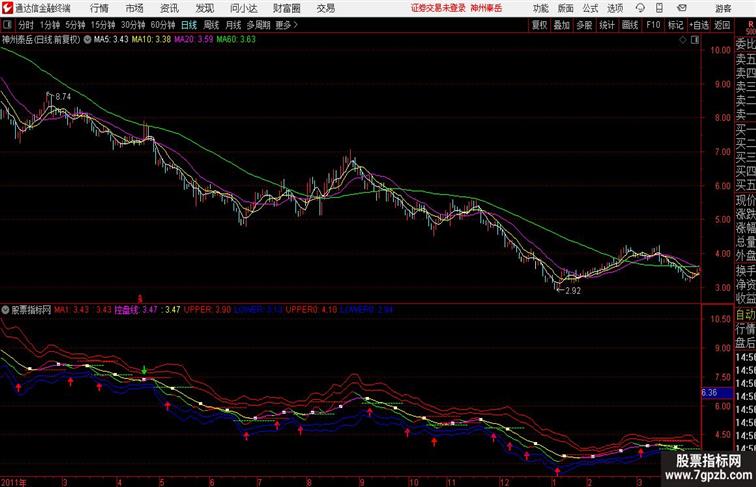The width and height of the screenshot is (756, 487).
Task: Click the diamond icon at chart top-right
Action: pyautogui.click(x=683, y=40)
